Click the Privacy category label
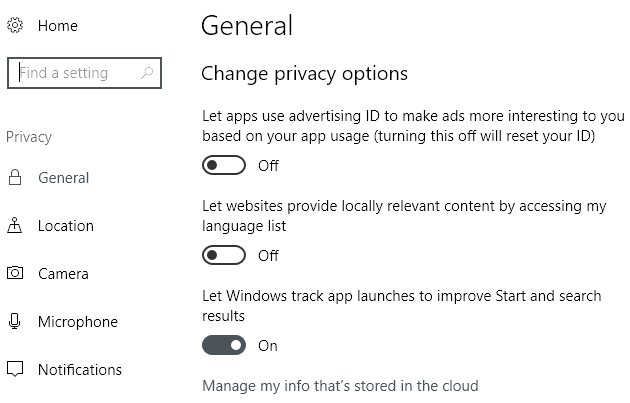This screenshot has width=630, height=403. coord(28,137)
